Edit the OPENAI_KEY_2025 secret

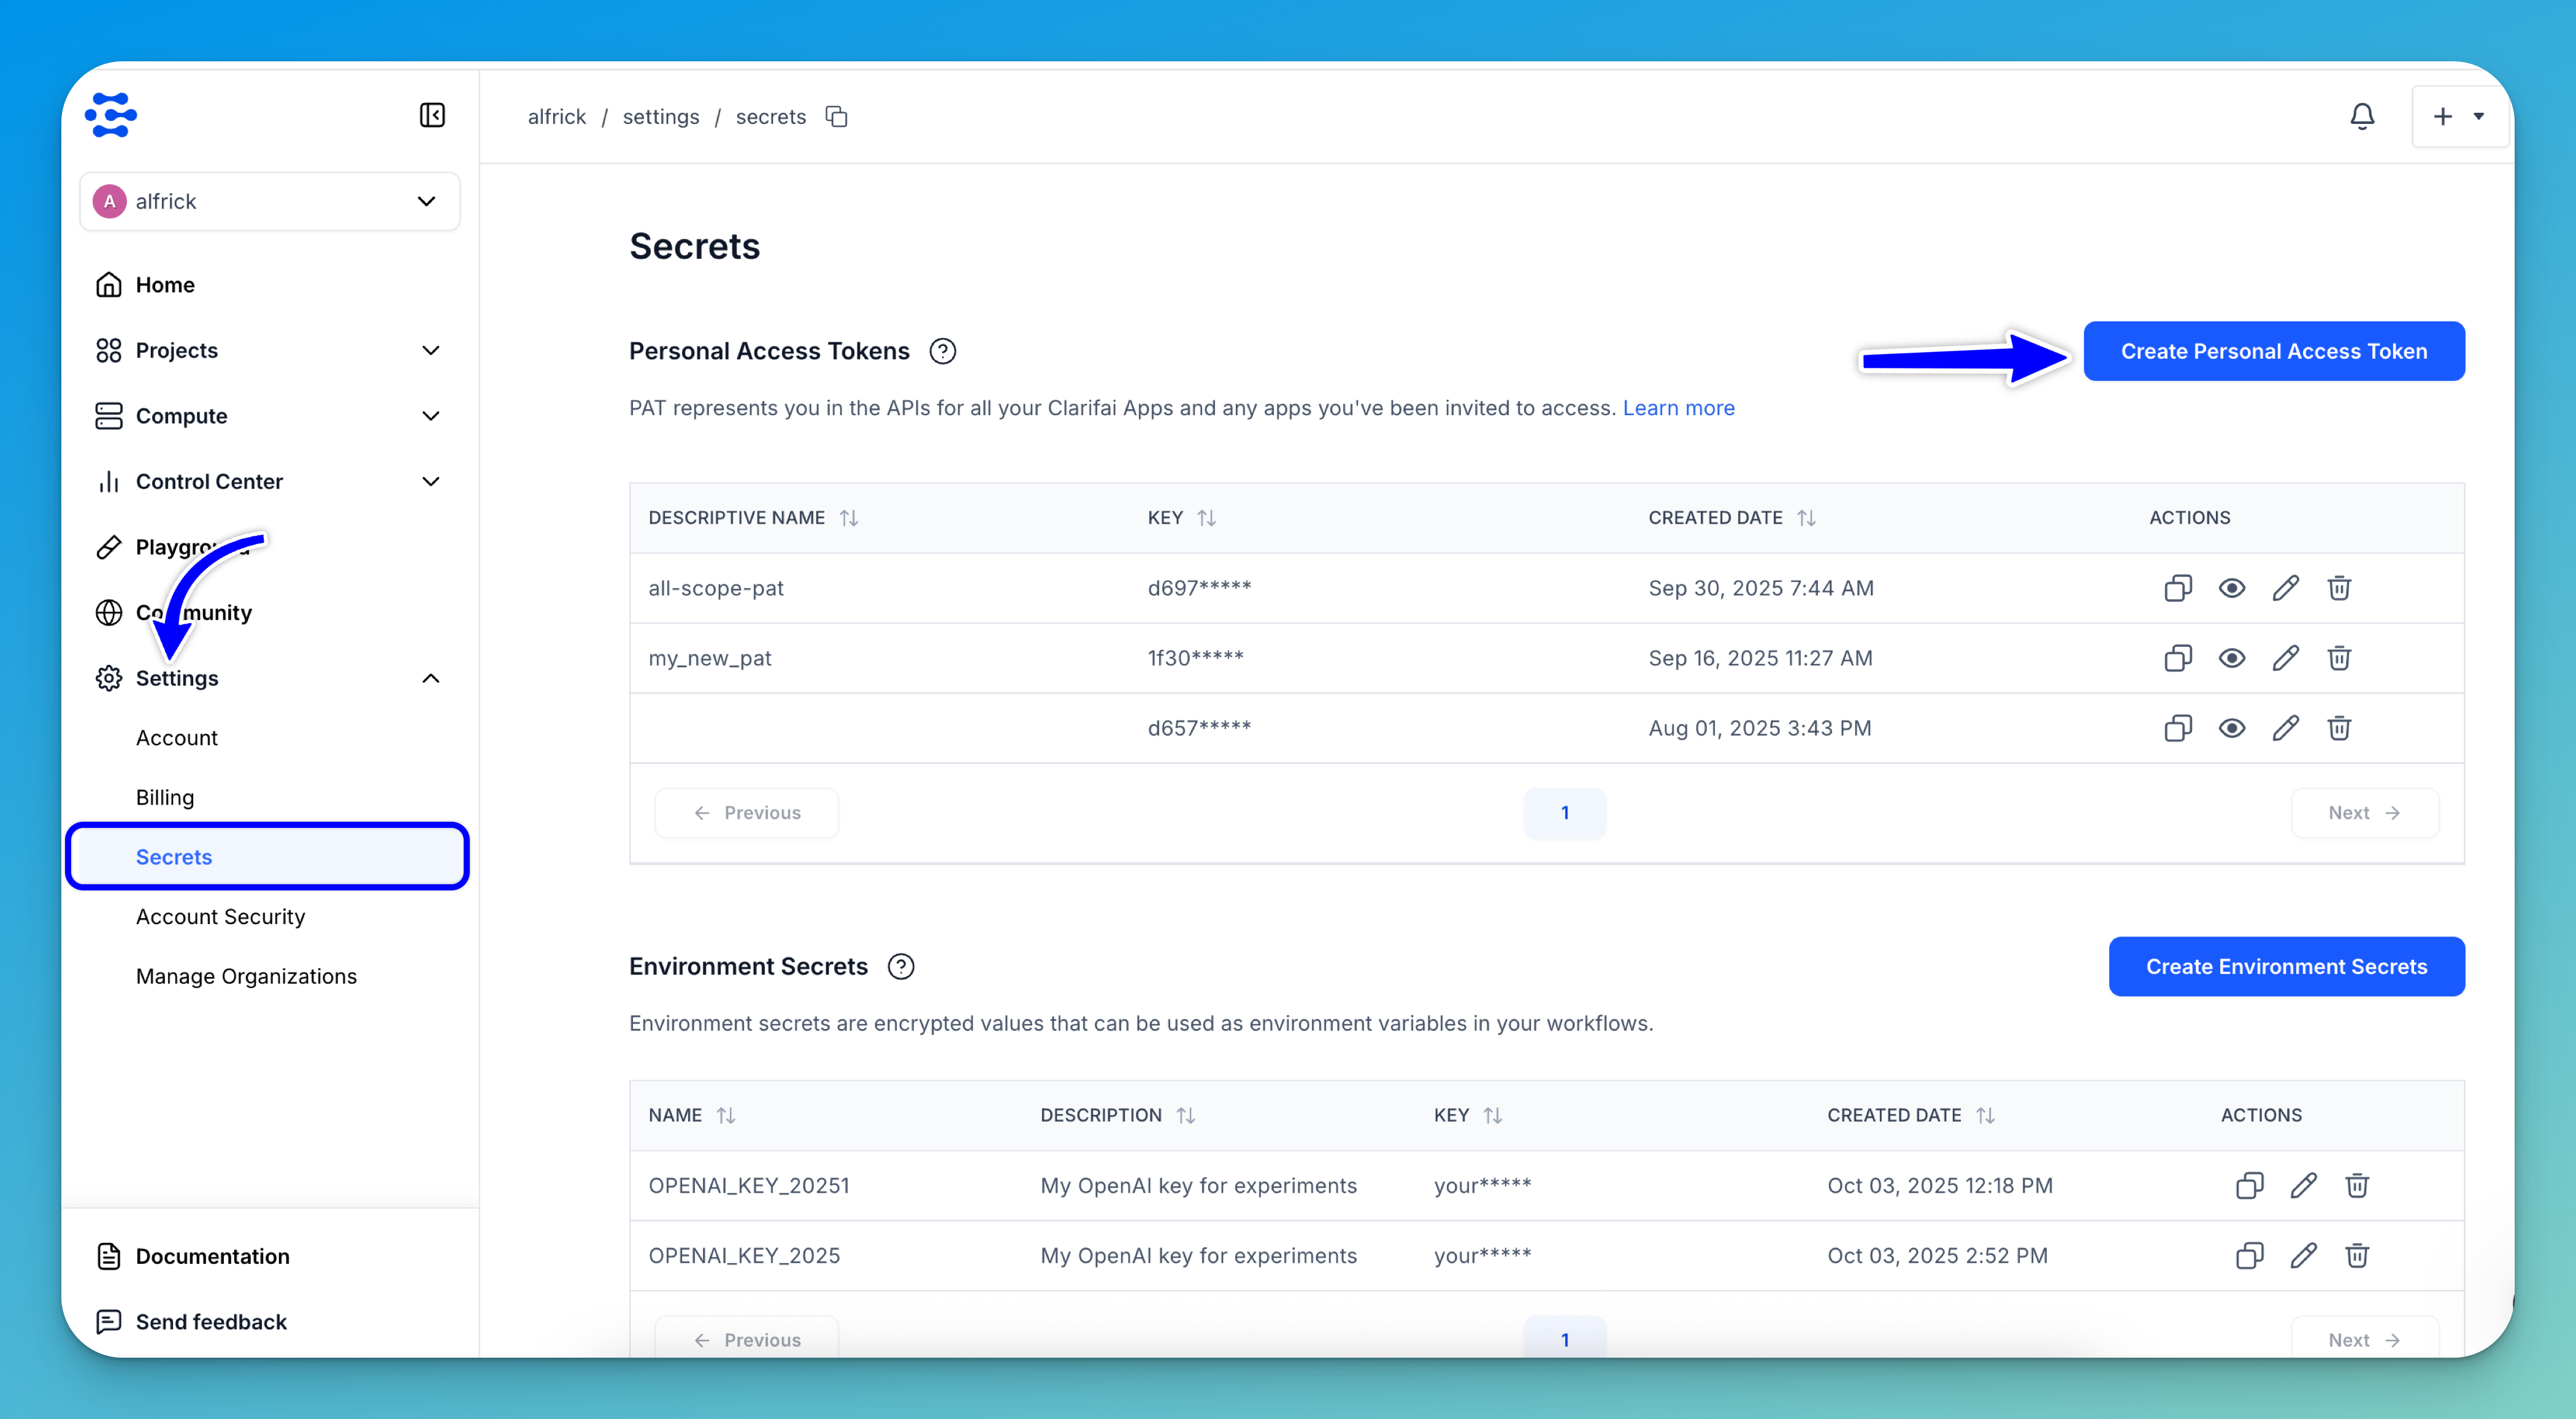click(2303, 1255)
